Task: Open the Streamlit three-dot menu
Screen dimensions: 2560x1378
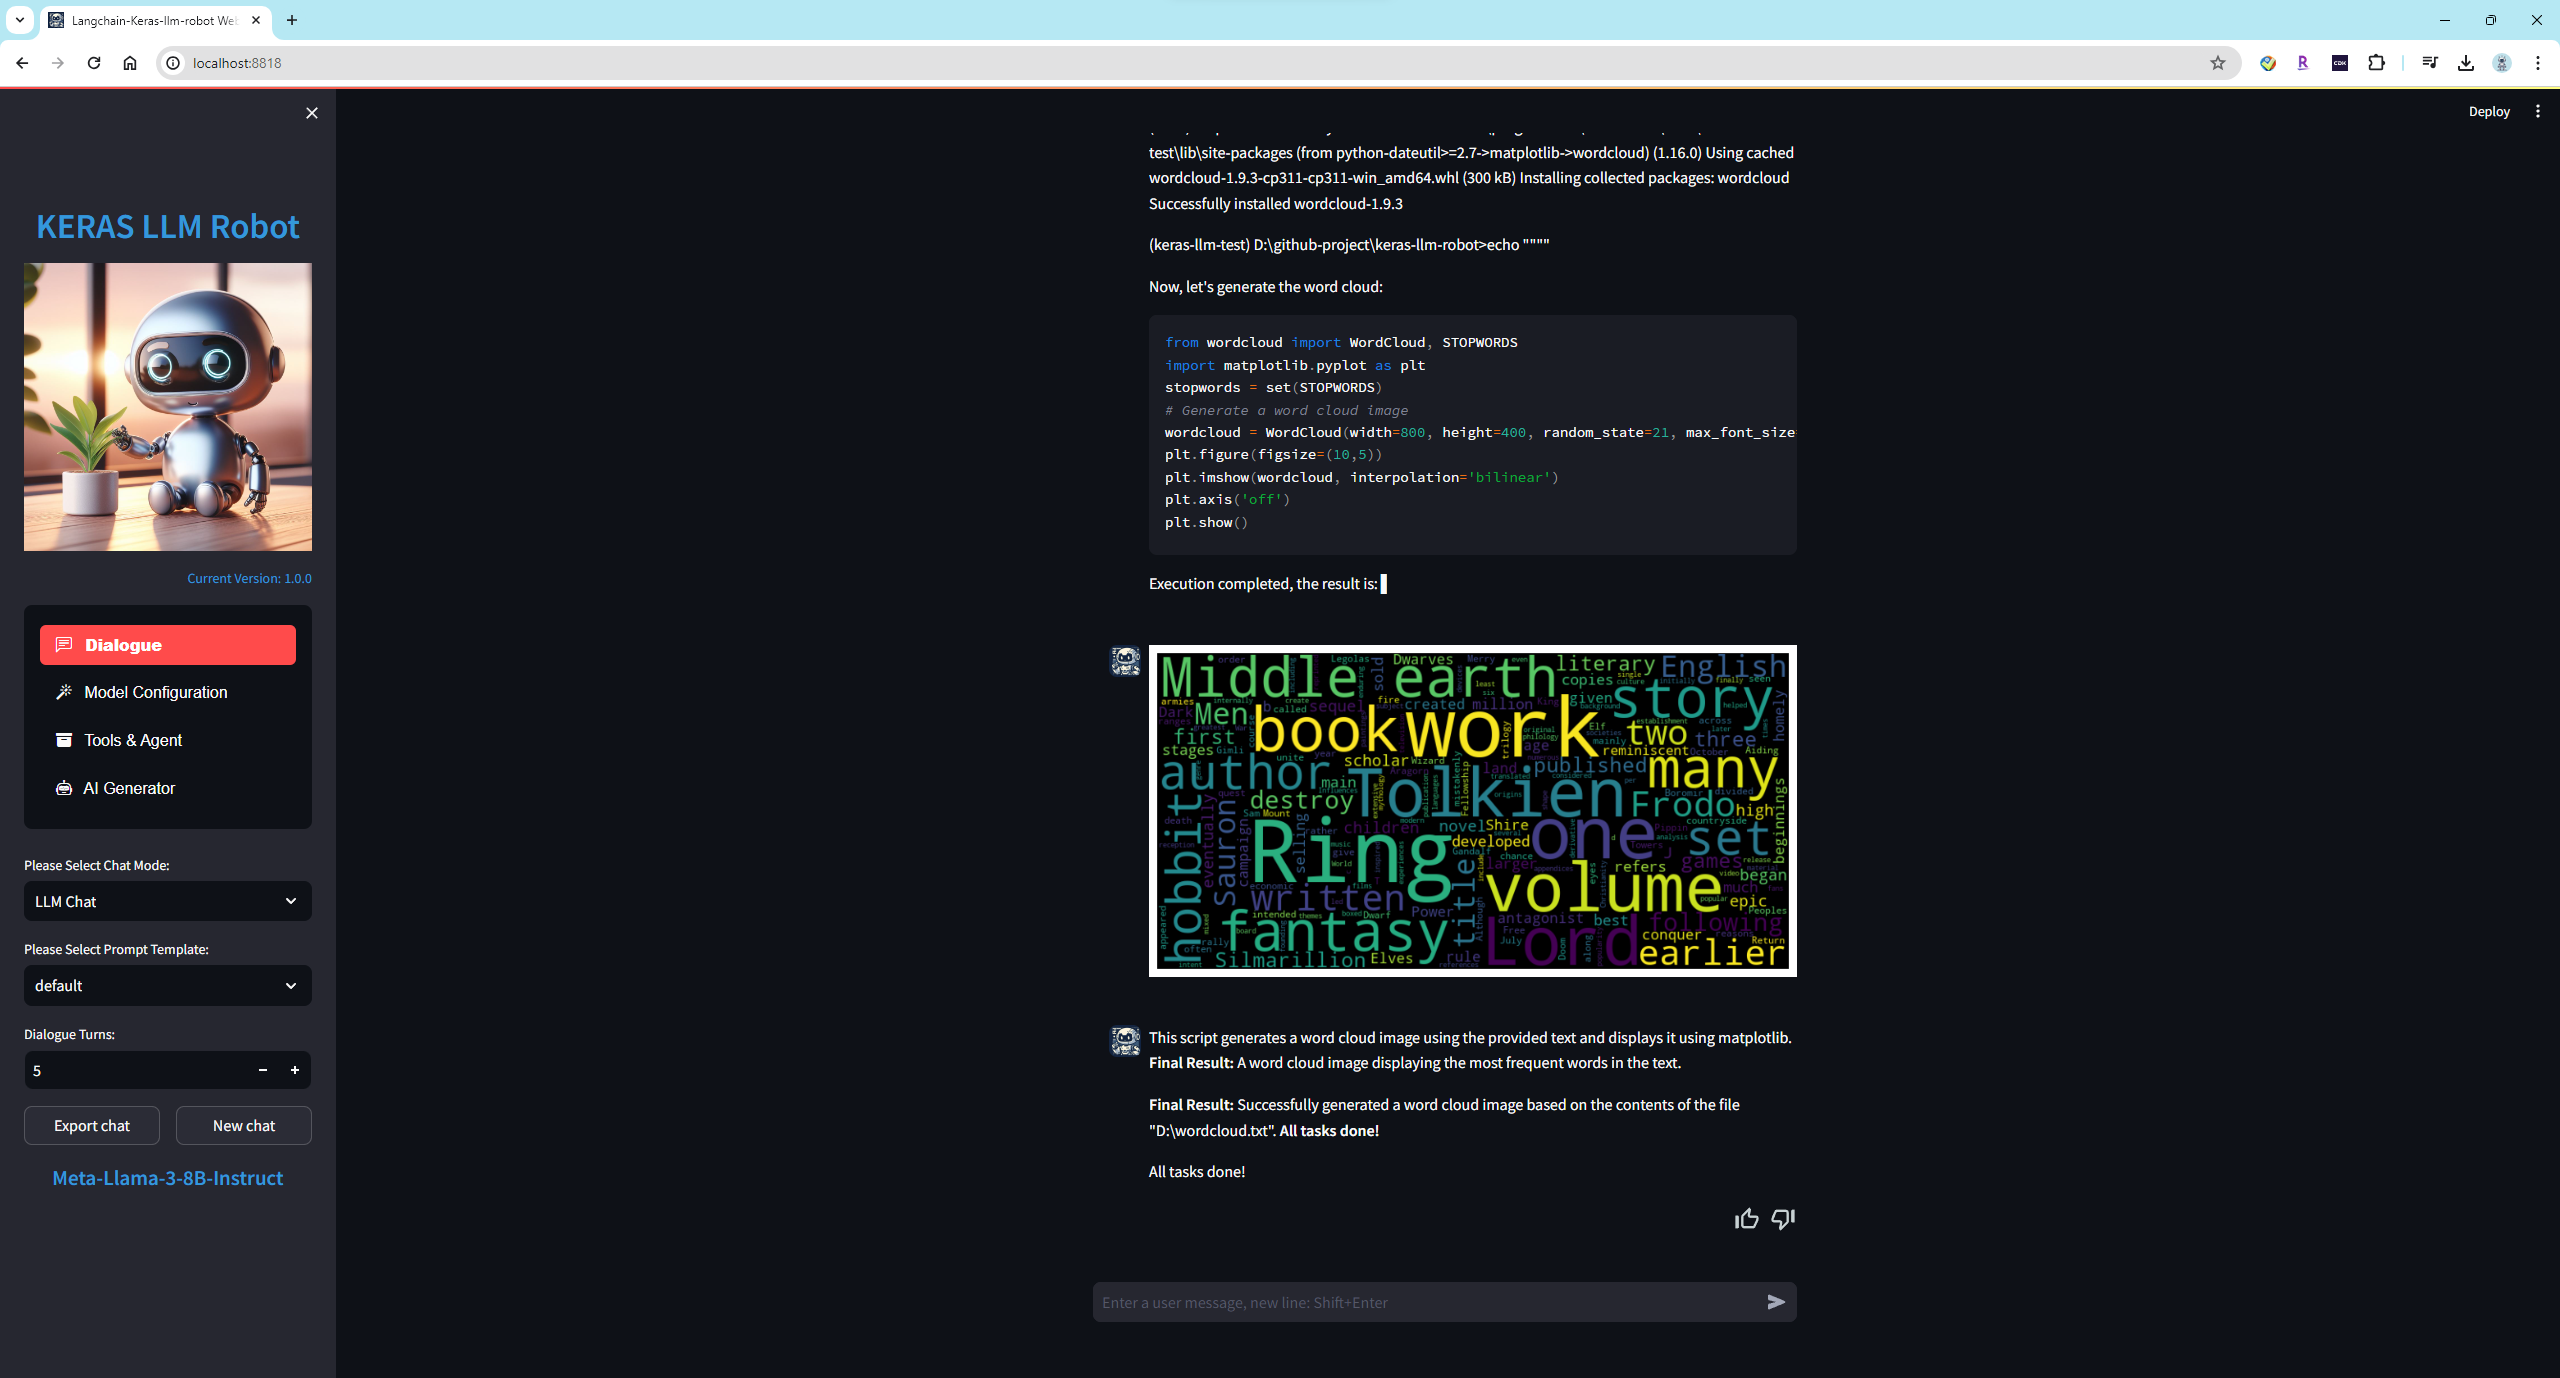Action: pos(2538,112)
